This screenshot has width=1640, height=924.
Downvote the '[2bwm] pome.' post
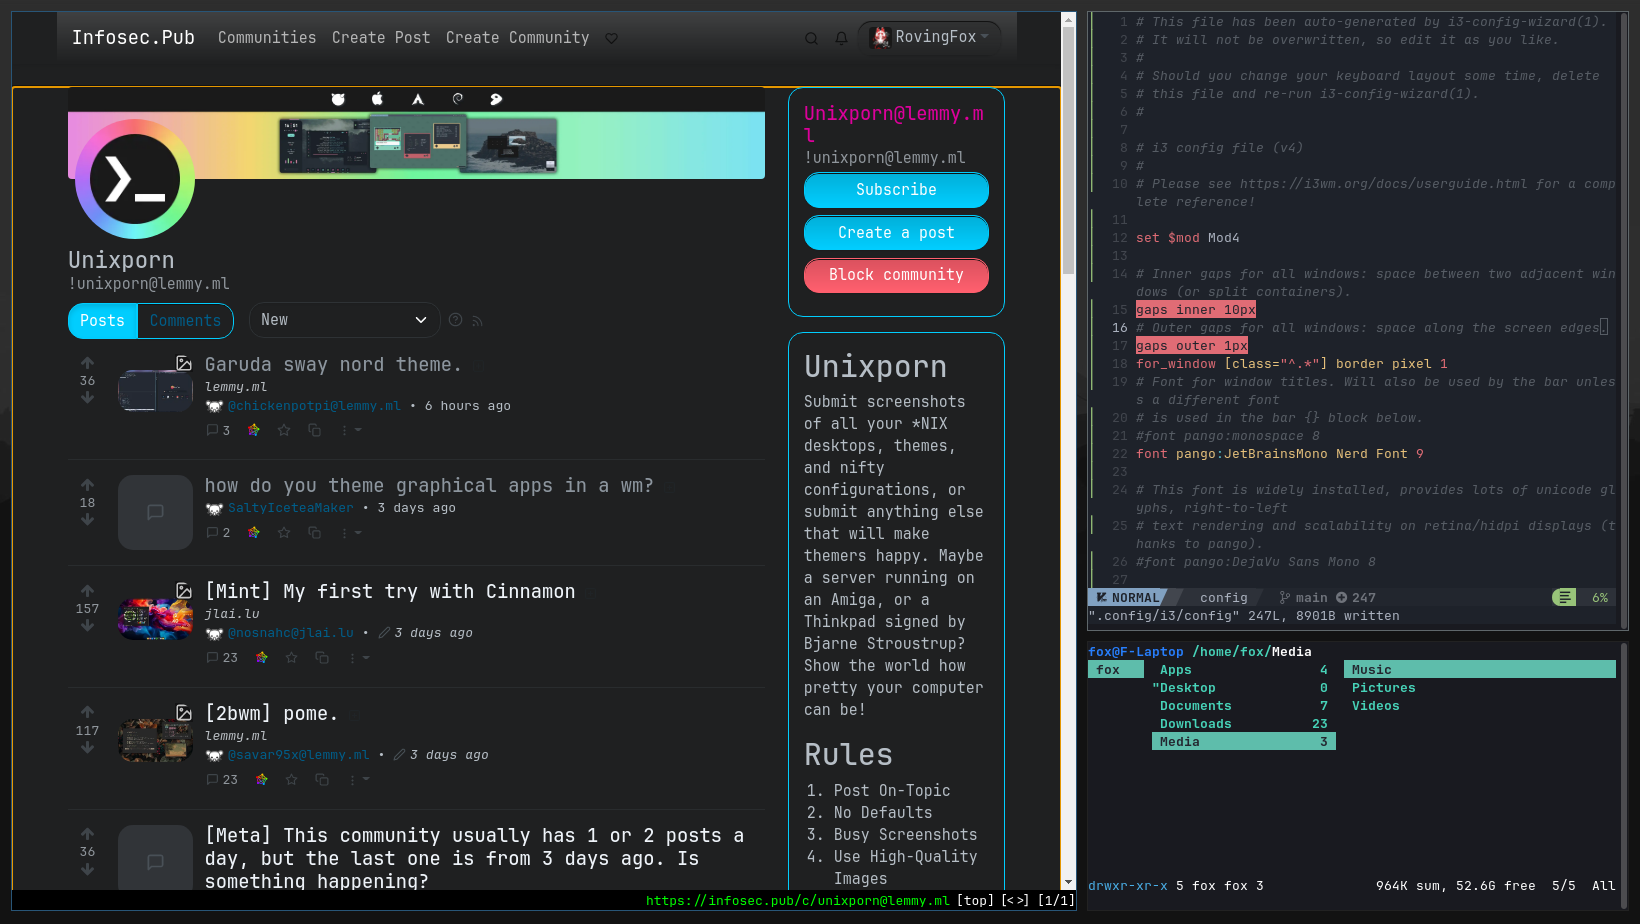point(87,747)
